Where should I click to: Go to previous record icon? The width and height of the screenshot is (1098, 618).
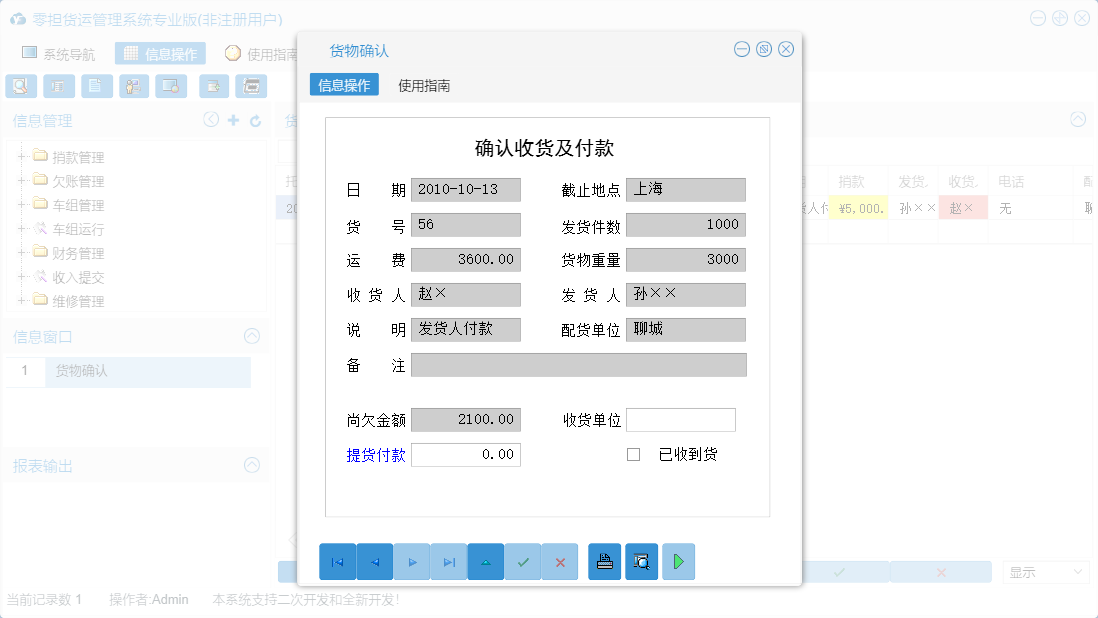(x=375, y=561)
